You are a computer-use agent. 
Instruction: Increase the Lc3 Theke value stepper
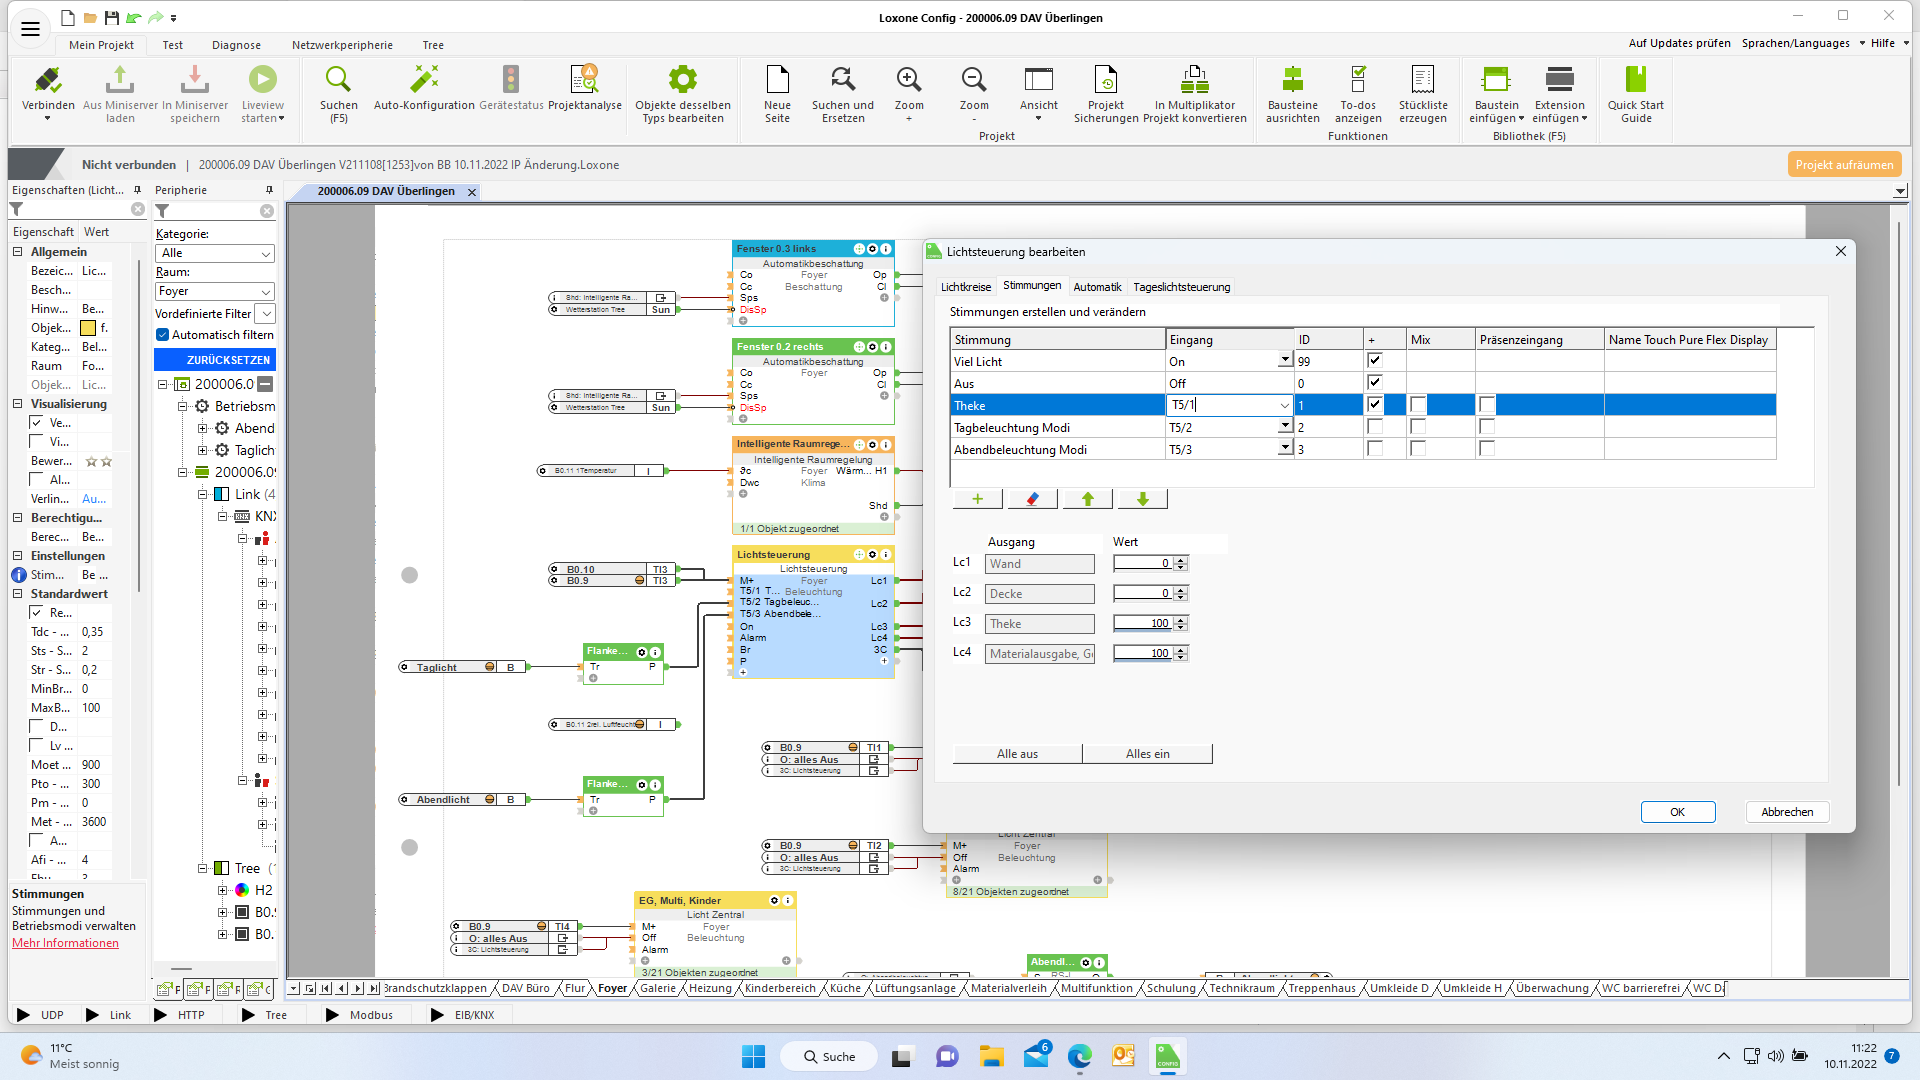[1181, 620]
